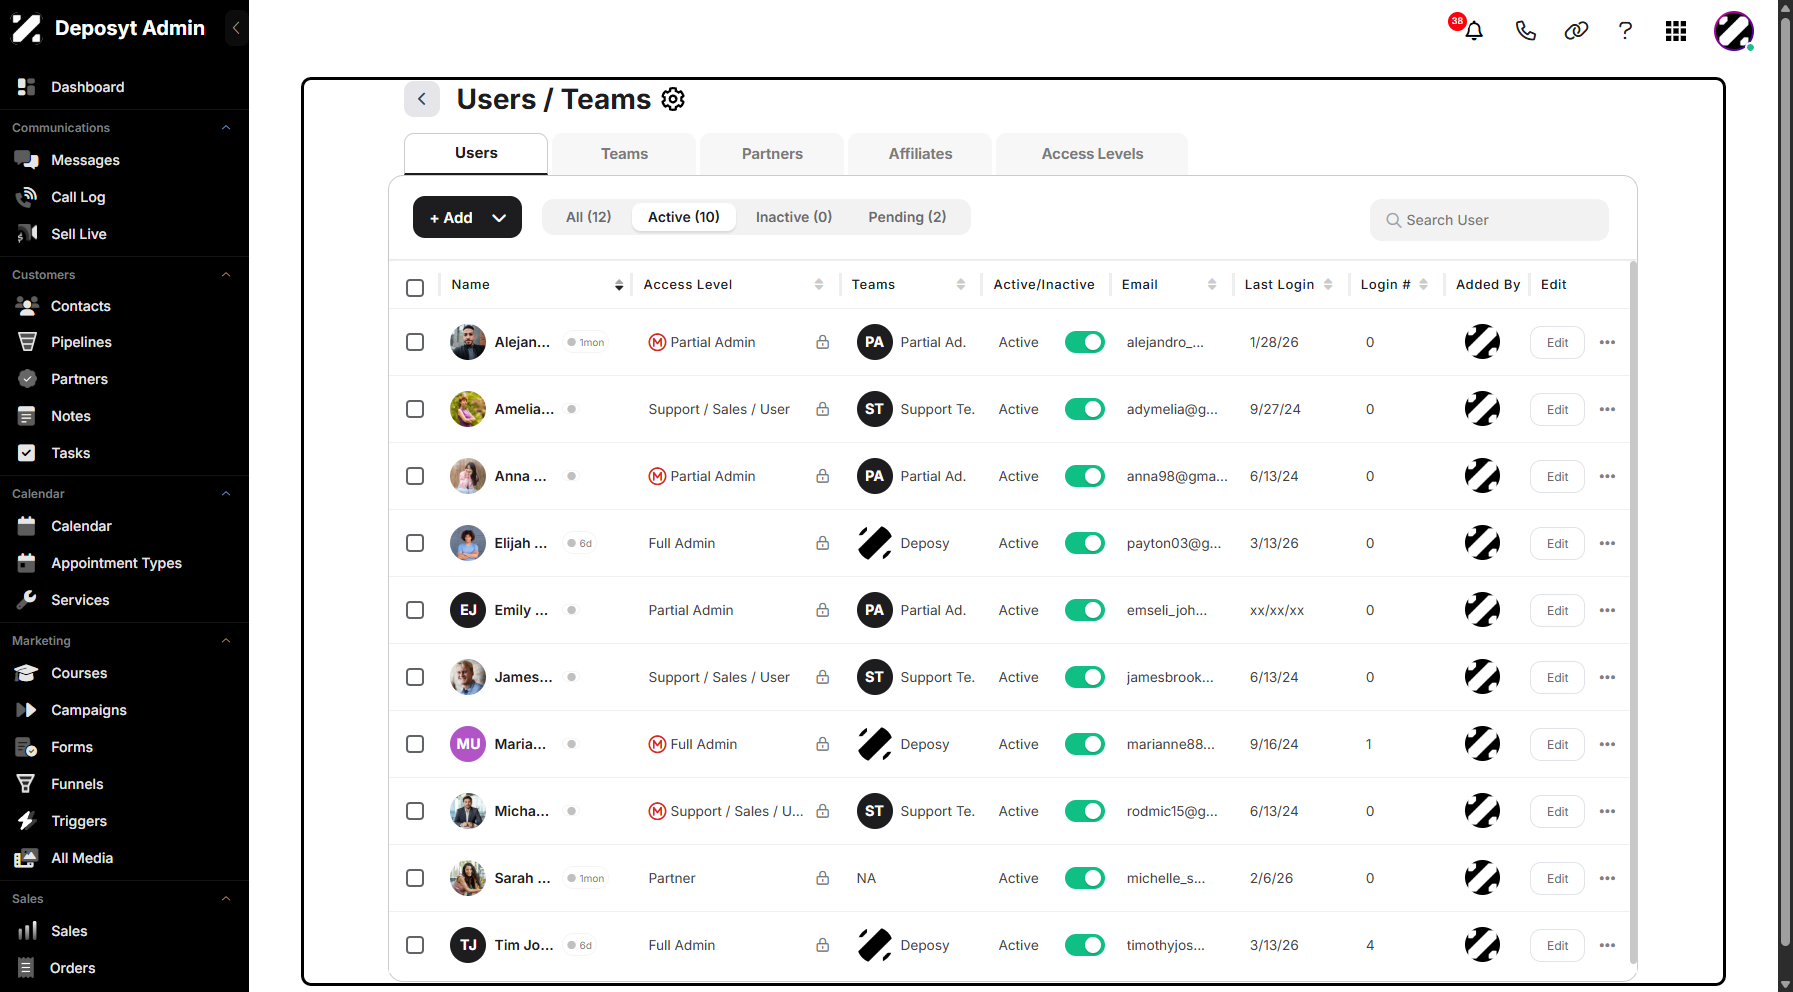Click the phone call icon in header
Image resolution: width=1793 pixels, height=992 pixels.
point(1525,31)
